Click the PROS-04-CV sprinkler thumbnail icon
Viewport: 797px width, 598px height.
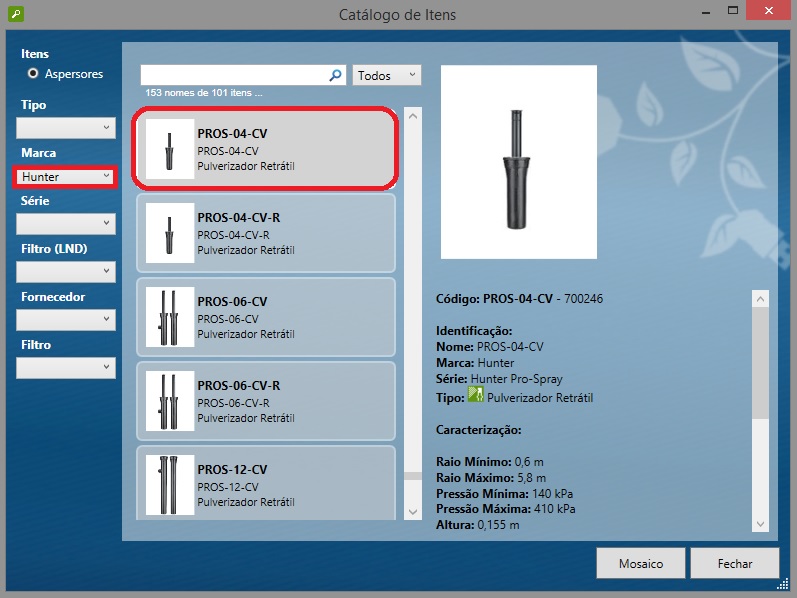point(169,149)
